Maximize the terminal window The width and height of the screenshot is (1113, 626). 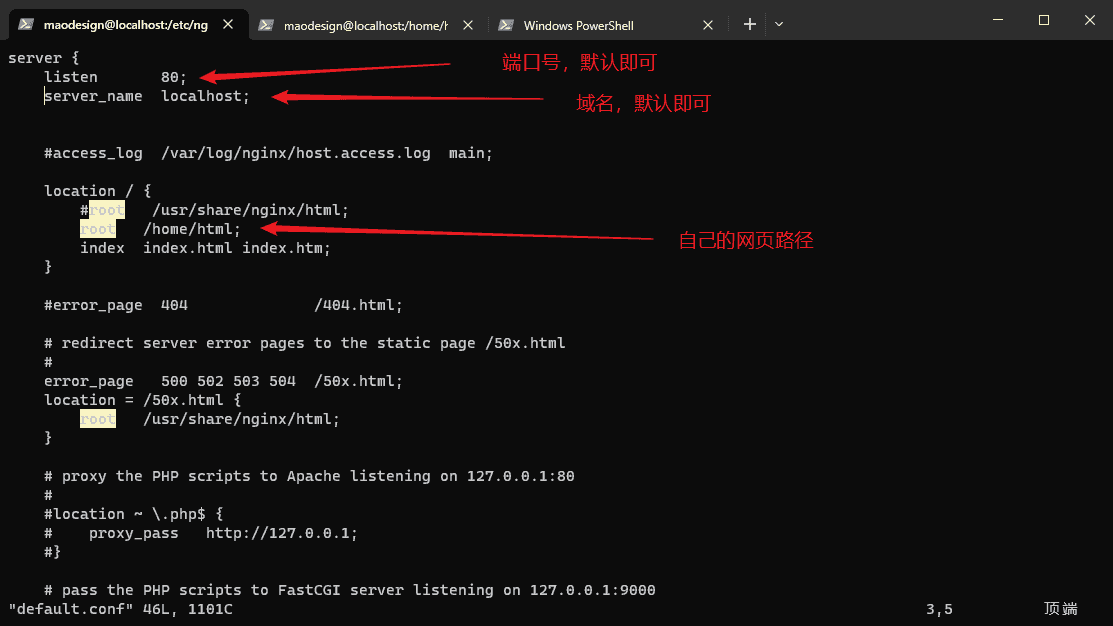click(x=1043, y=20)
